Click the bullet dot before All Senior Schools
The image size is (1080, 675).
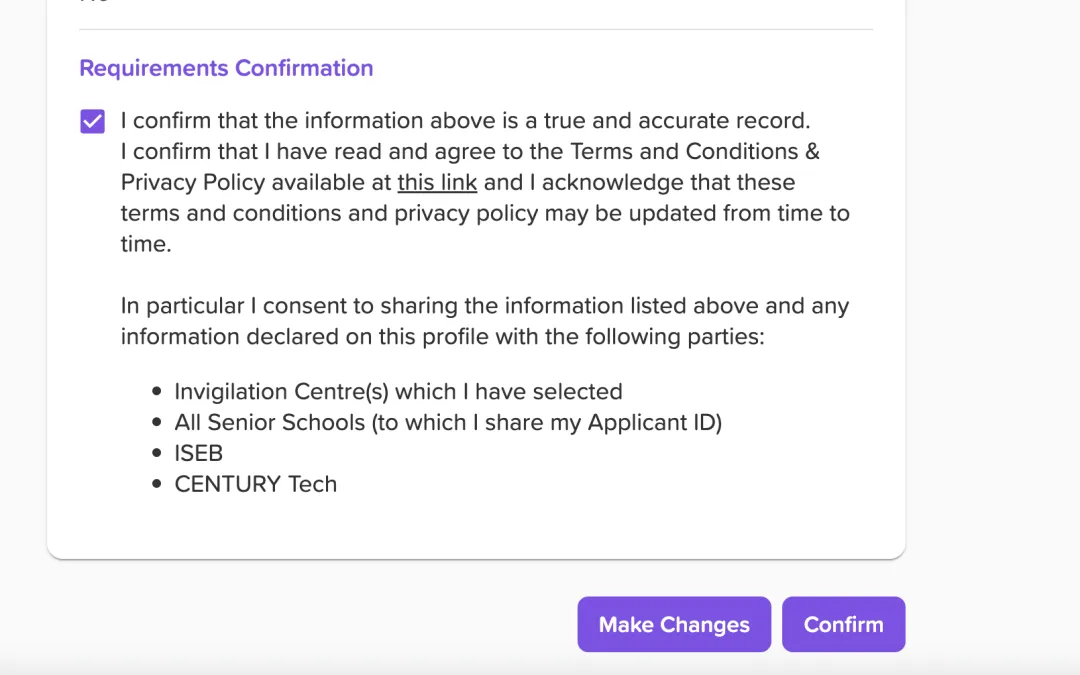coord(156,423)
